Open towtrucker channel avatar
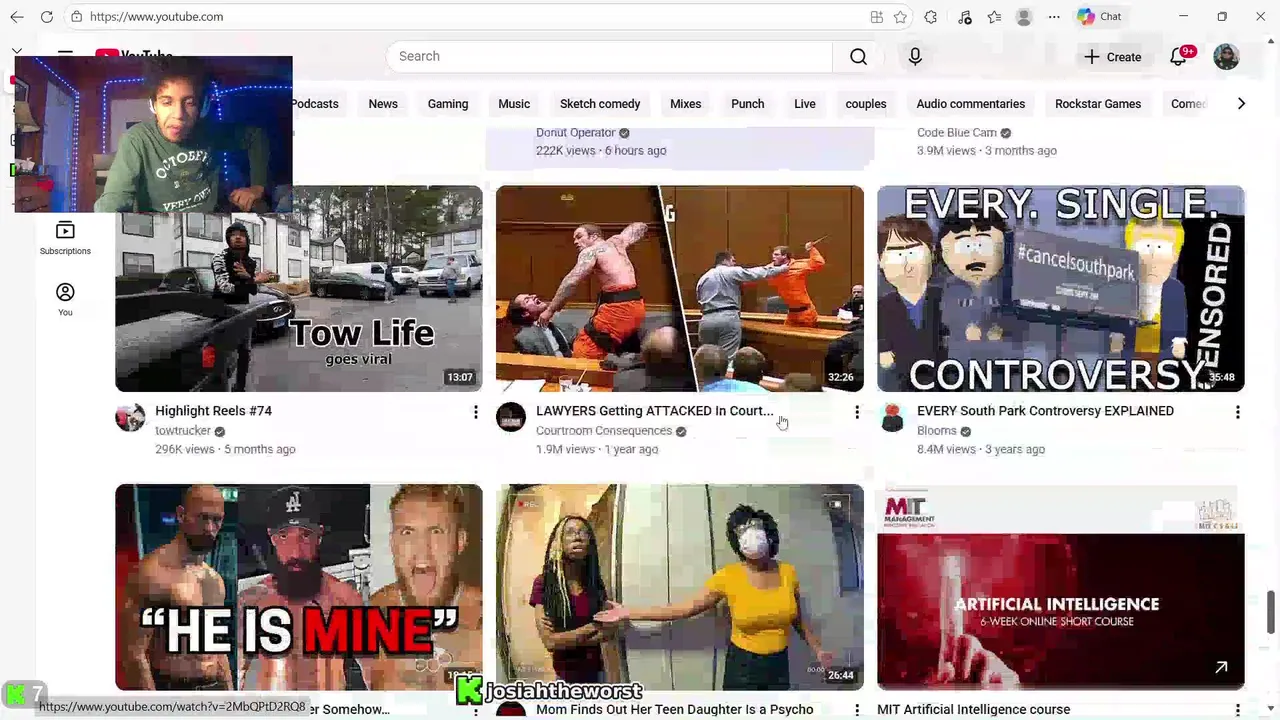The height and width of the screenshot is (720, 1280). 130,417
